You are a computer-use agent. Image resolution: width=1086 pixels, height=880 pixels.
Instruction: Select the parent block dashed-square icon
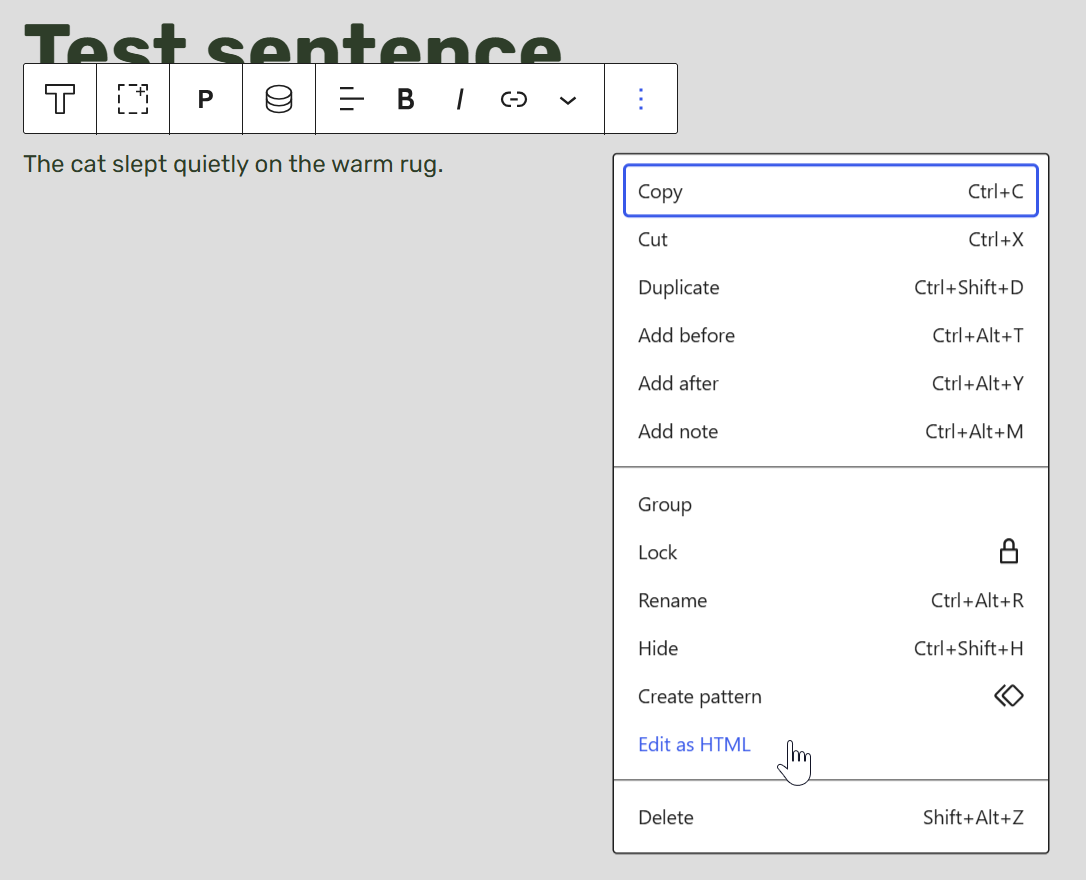(133, 99)
